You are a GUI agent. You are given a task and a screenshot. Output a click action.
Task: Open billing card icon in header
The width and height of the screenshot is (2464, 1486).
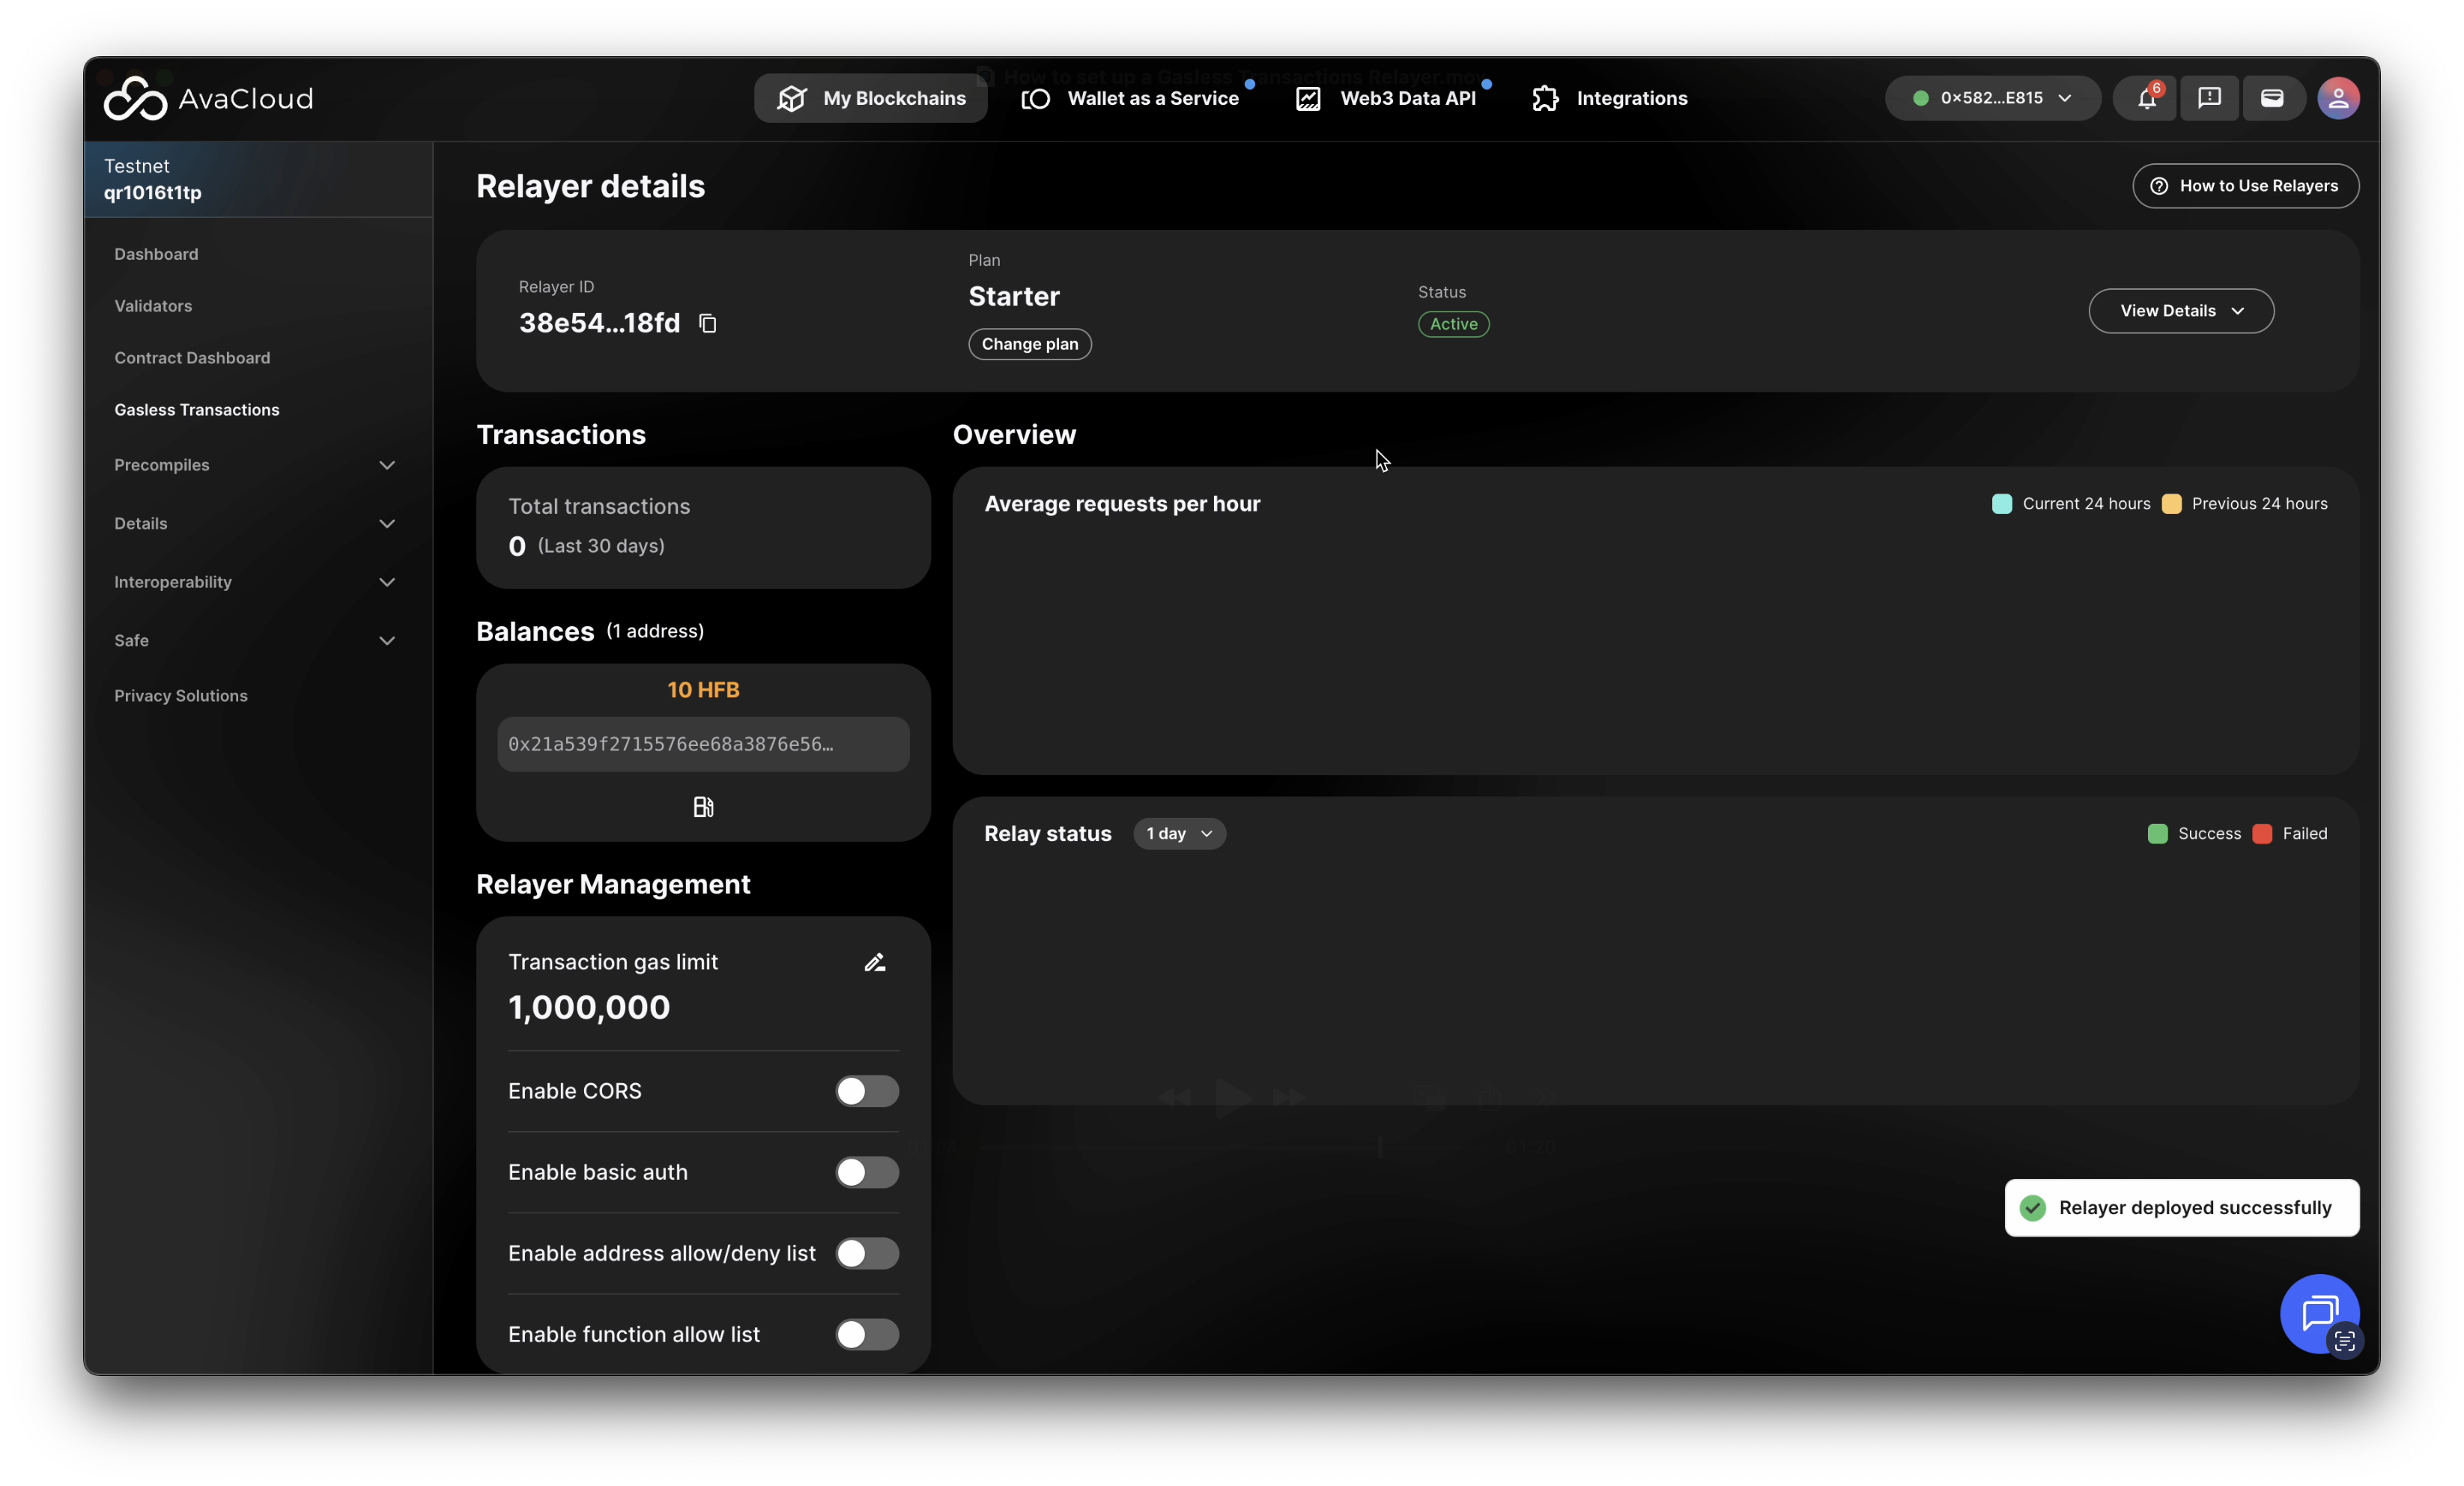click(x=2272, y=98)
